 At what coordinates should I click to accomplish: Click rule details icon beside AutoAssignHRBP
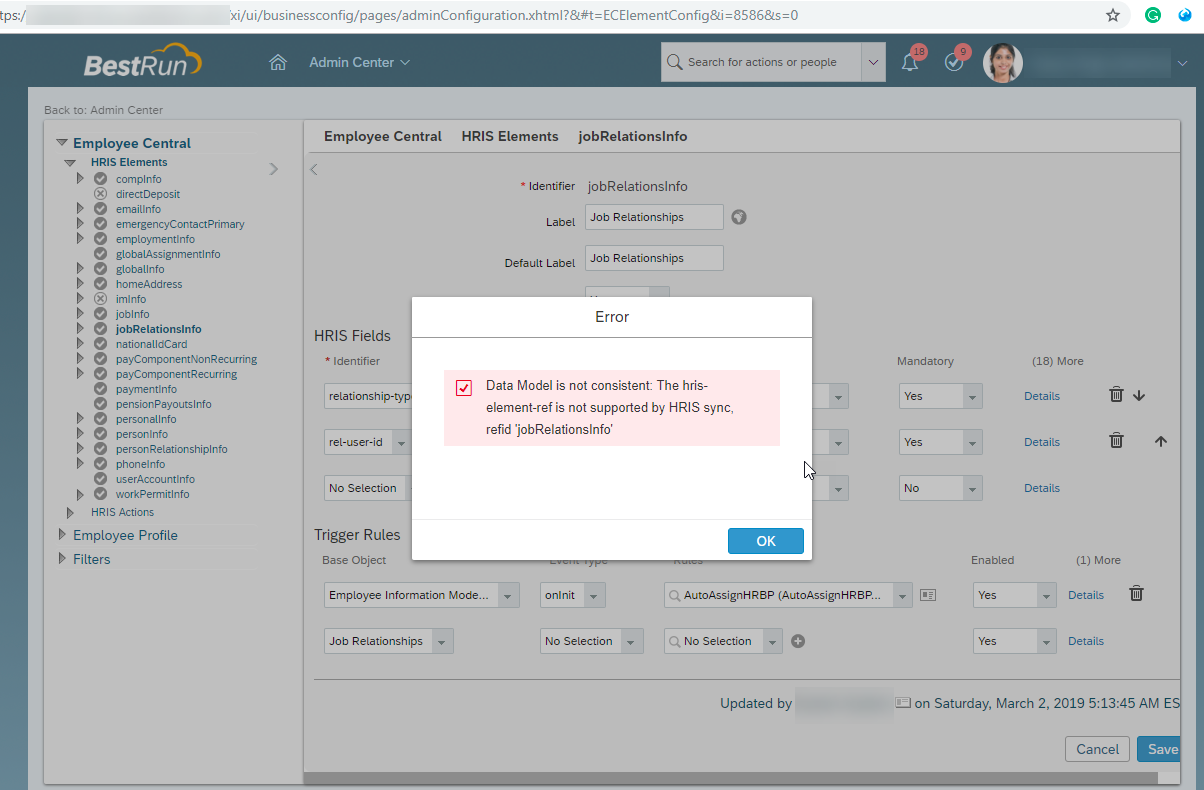click(x=928, y=595)
